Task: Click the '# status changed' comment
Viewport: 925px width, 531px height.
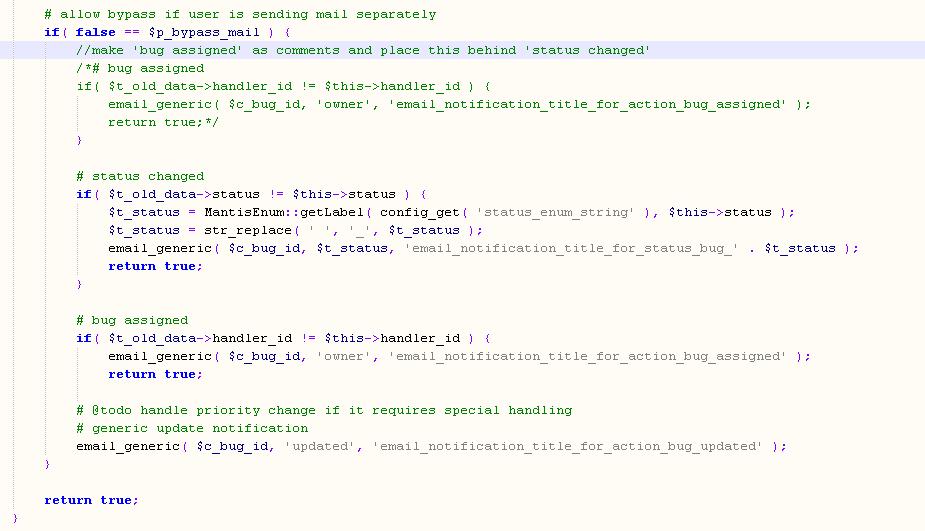Action: 140,176
